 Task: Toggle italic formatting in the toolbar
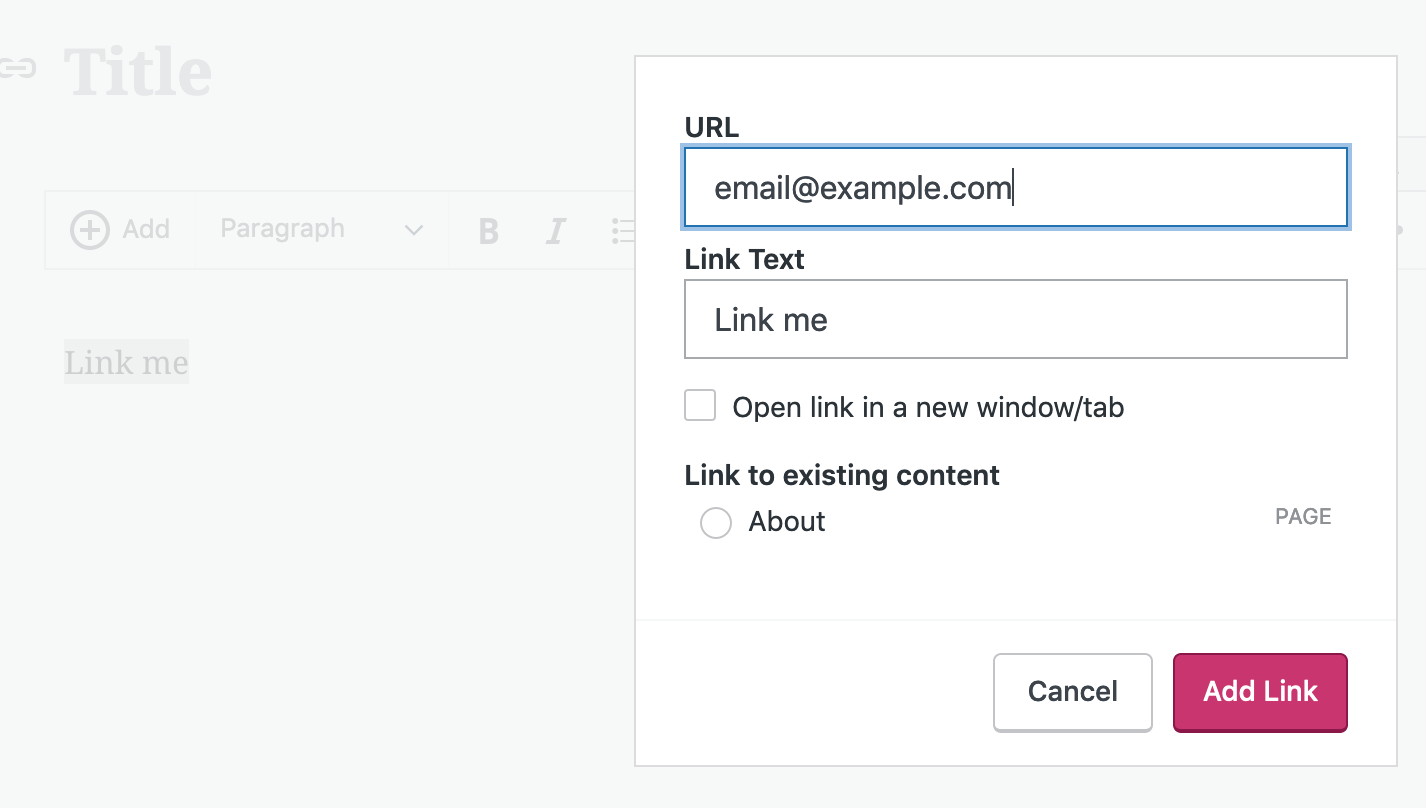click(556, 231)
